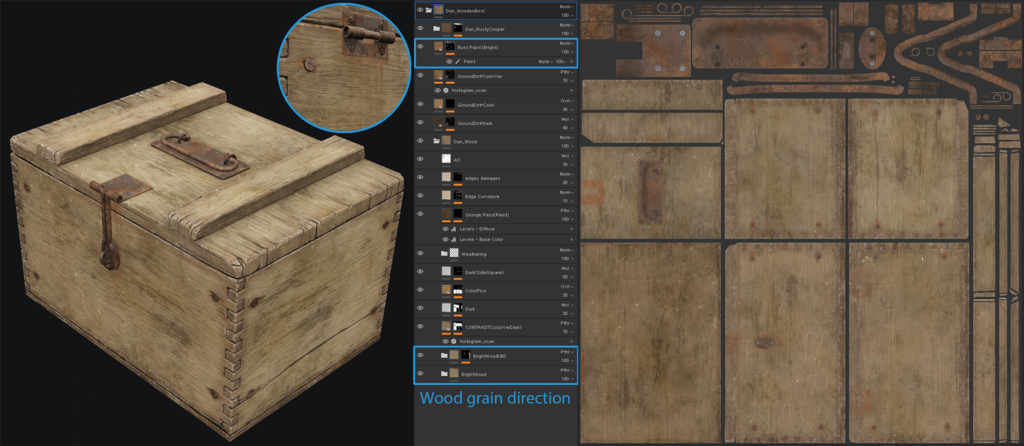This screenshot has width=1024, height=446.
Task: Remove the Paint effect with its X
Action: (x=571, y=61)
